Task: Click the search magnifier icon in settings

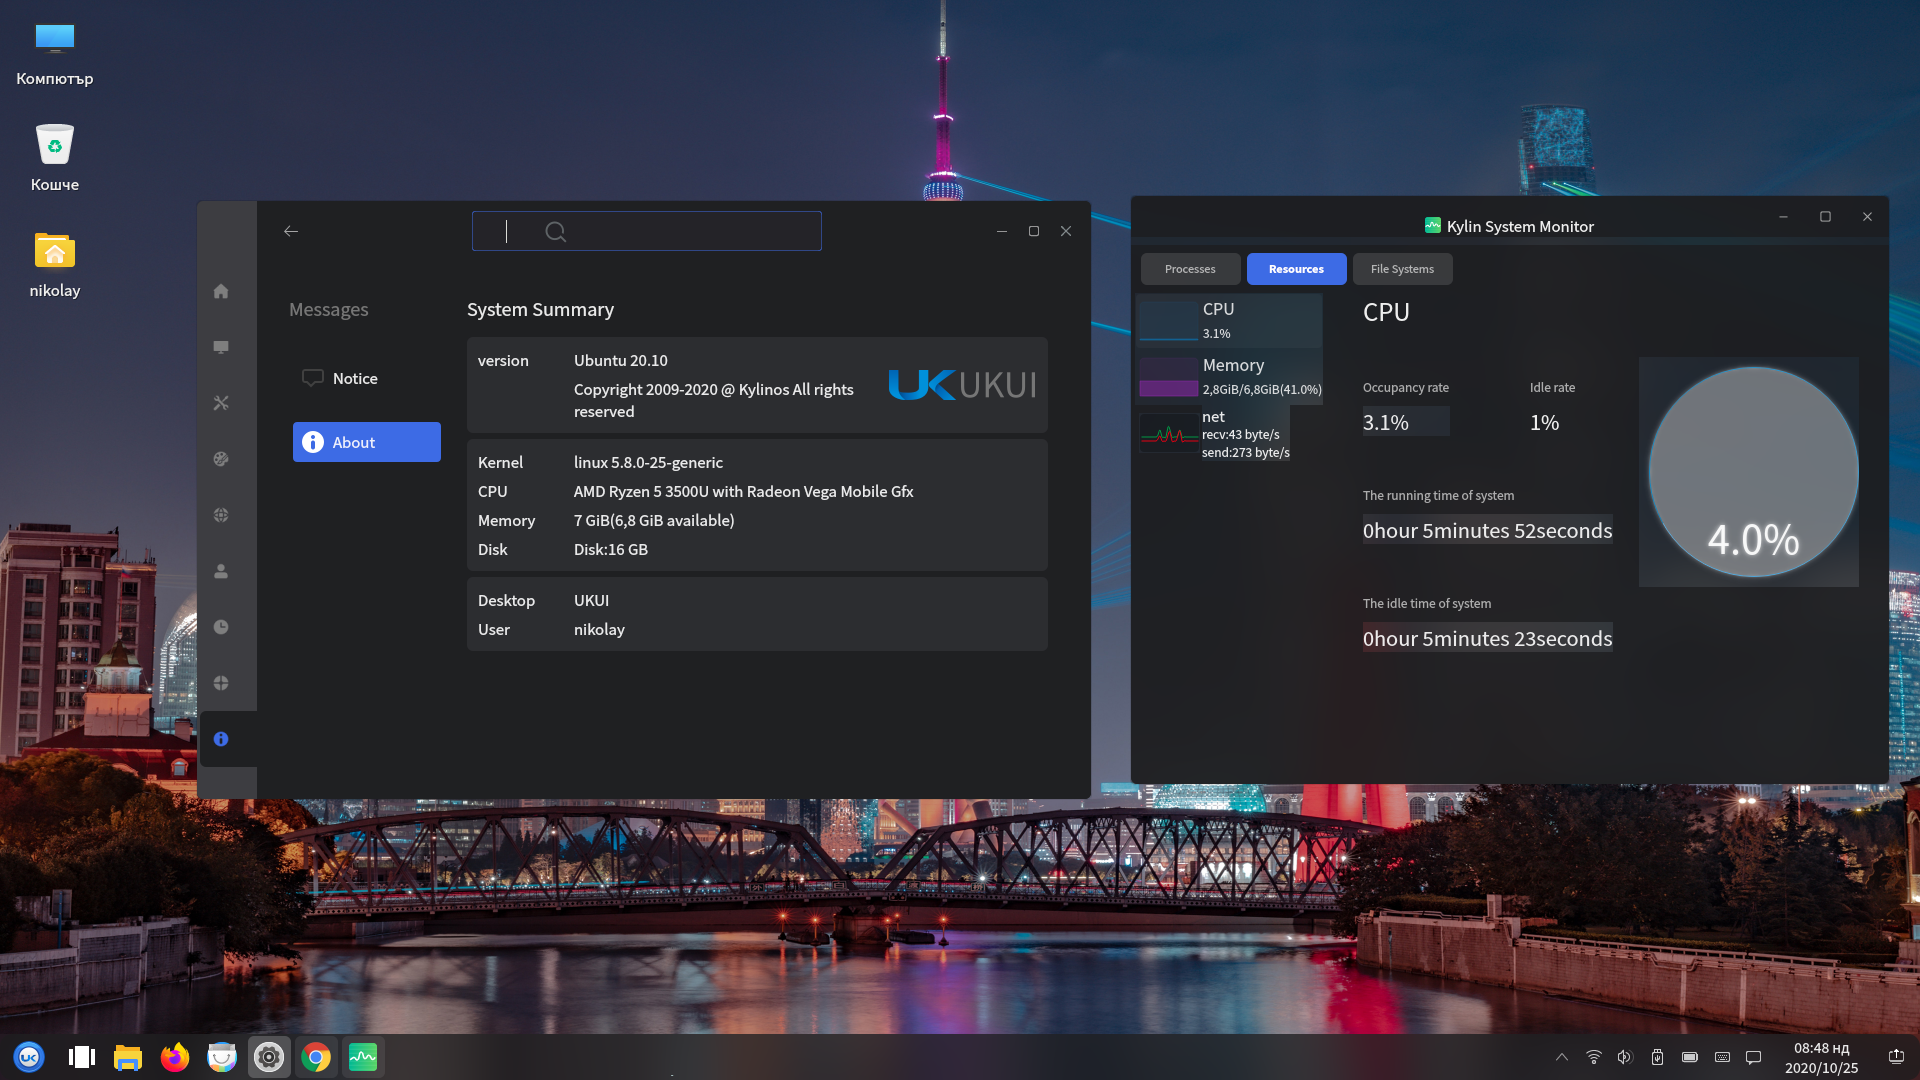Action: 556,232
